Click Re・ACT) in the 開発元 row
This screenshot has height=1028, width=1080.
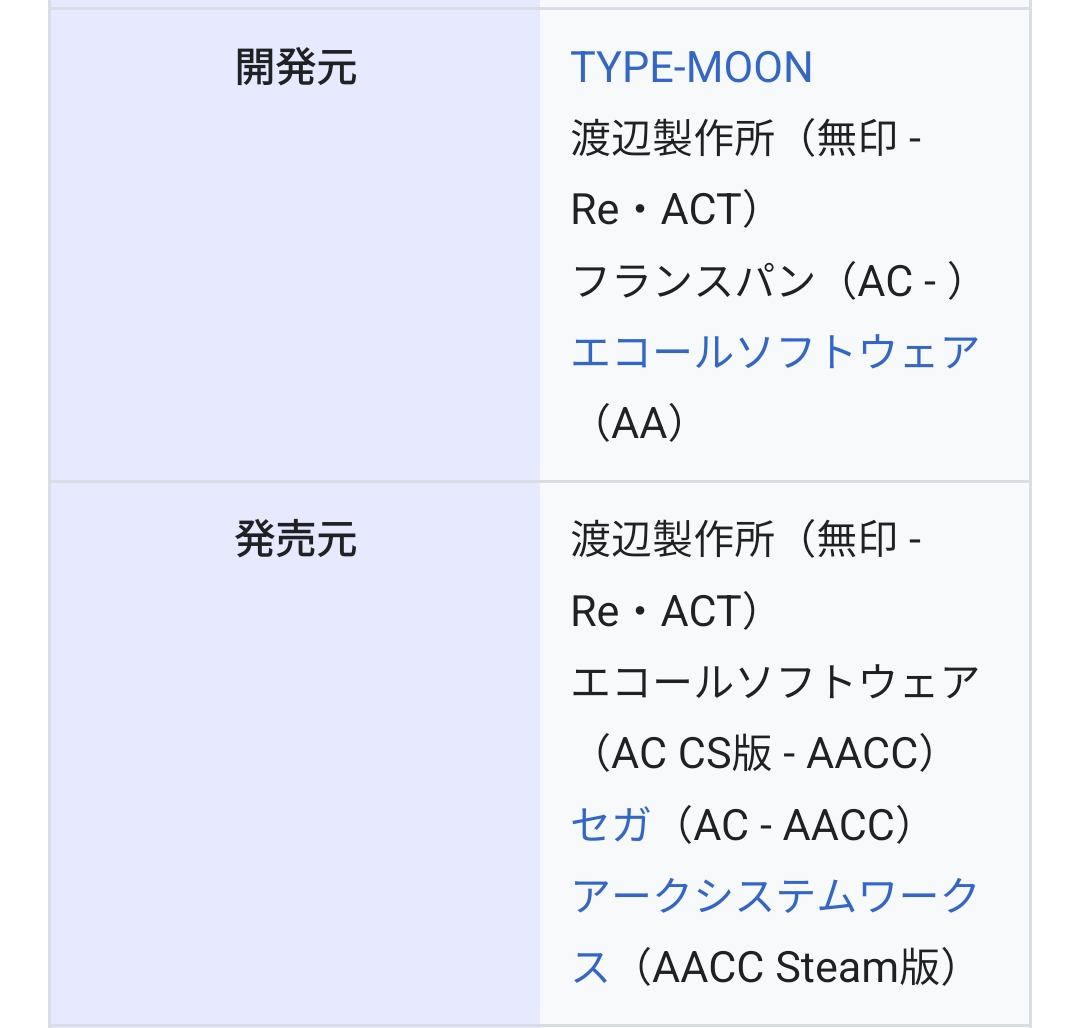tap(668, 211)
